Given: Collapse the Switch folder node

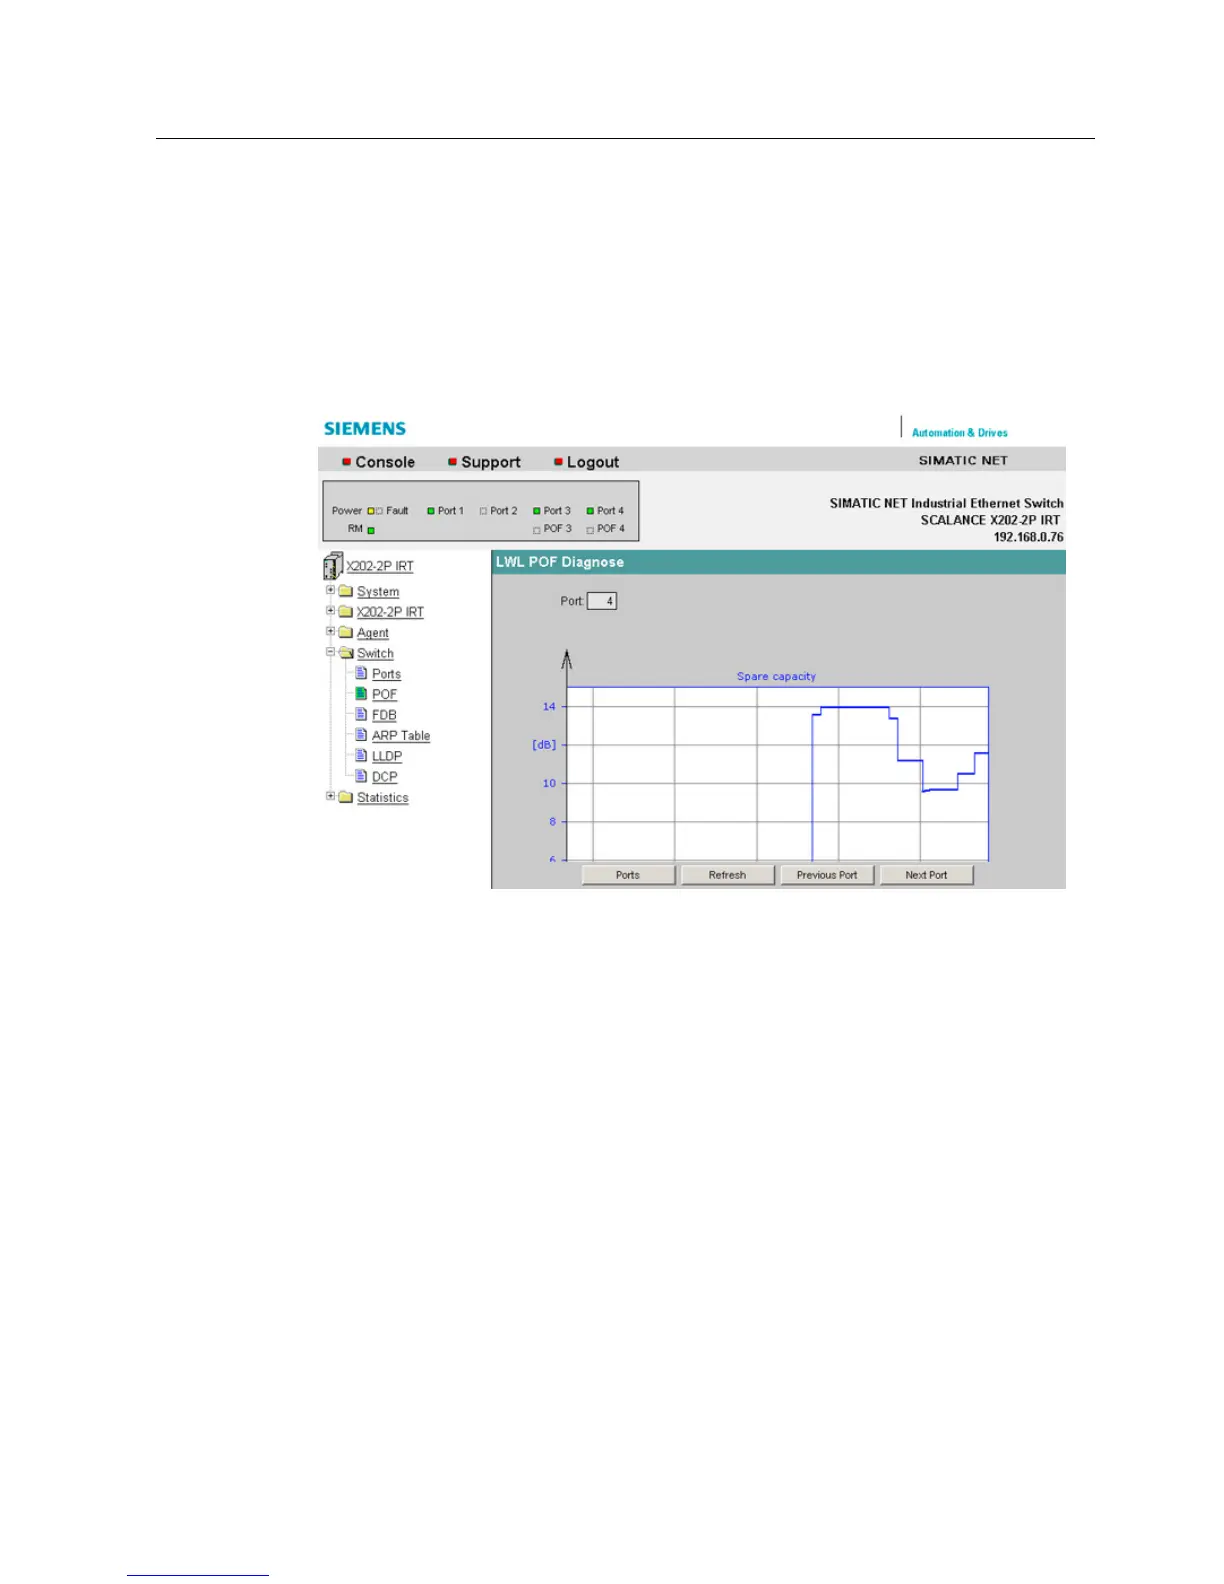Looking at the screenshot, I should coord(330,651).
